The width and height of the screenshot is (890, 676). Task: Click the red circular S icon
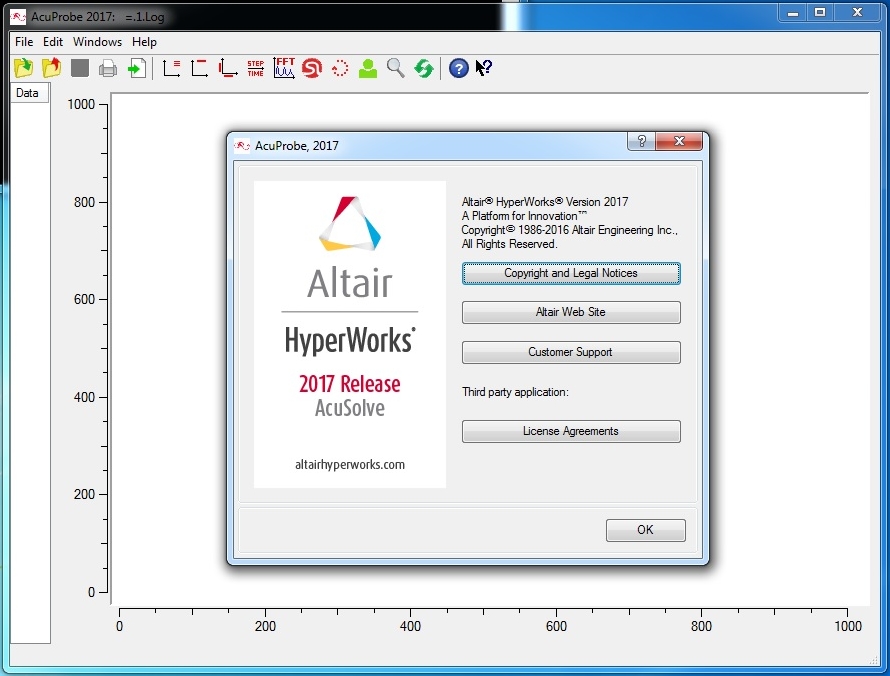tap(312, 69)
